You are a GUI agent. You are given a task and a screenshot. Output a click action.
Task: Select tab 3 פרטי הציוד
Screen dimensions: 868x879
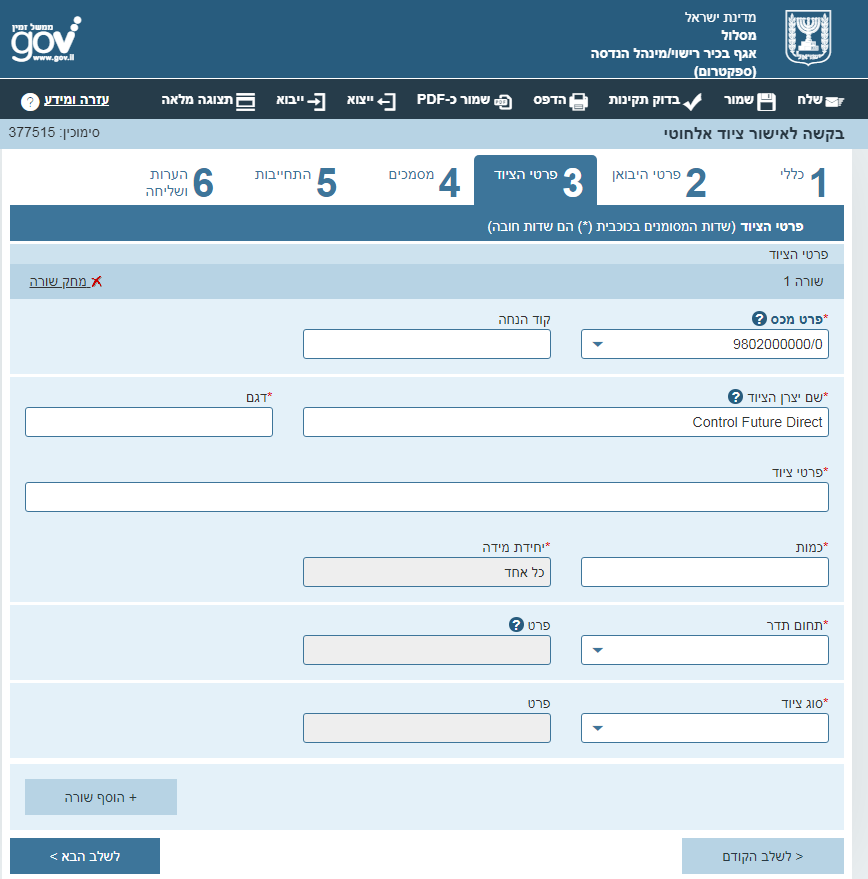tap(535, 181)
